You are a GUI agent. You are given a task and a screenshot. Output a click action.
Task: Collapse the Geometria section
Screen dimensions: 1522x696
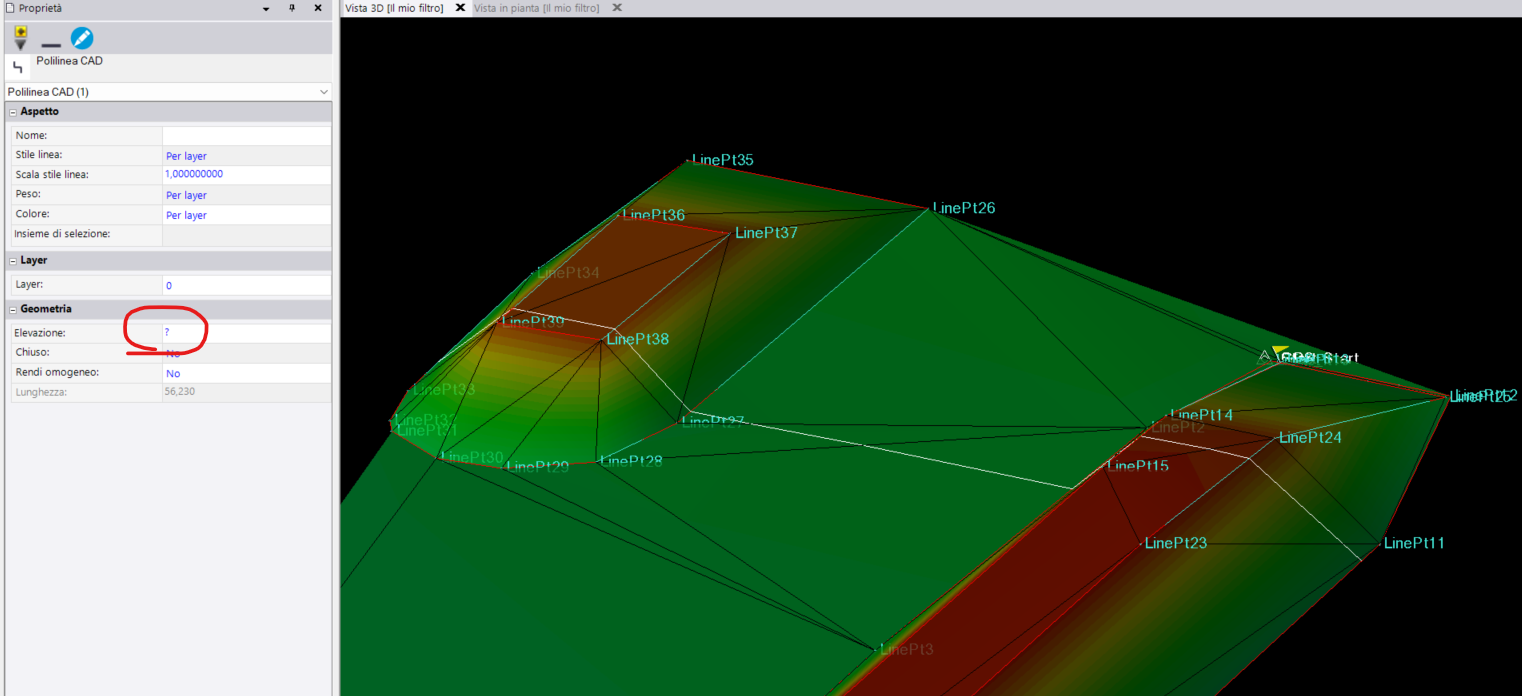[x=13, y=309]
